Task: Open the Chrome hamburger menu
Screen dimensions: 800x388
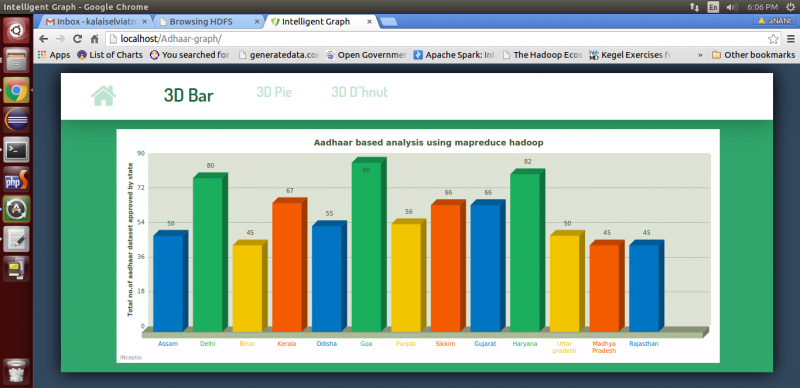Action: tap(790, 38)
